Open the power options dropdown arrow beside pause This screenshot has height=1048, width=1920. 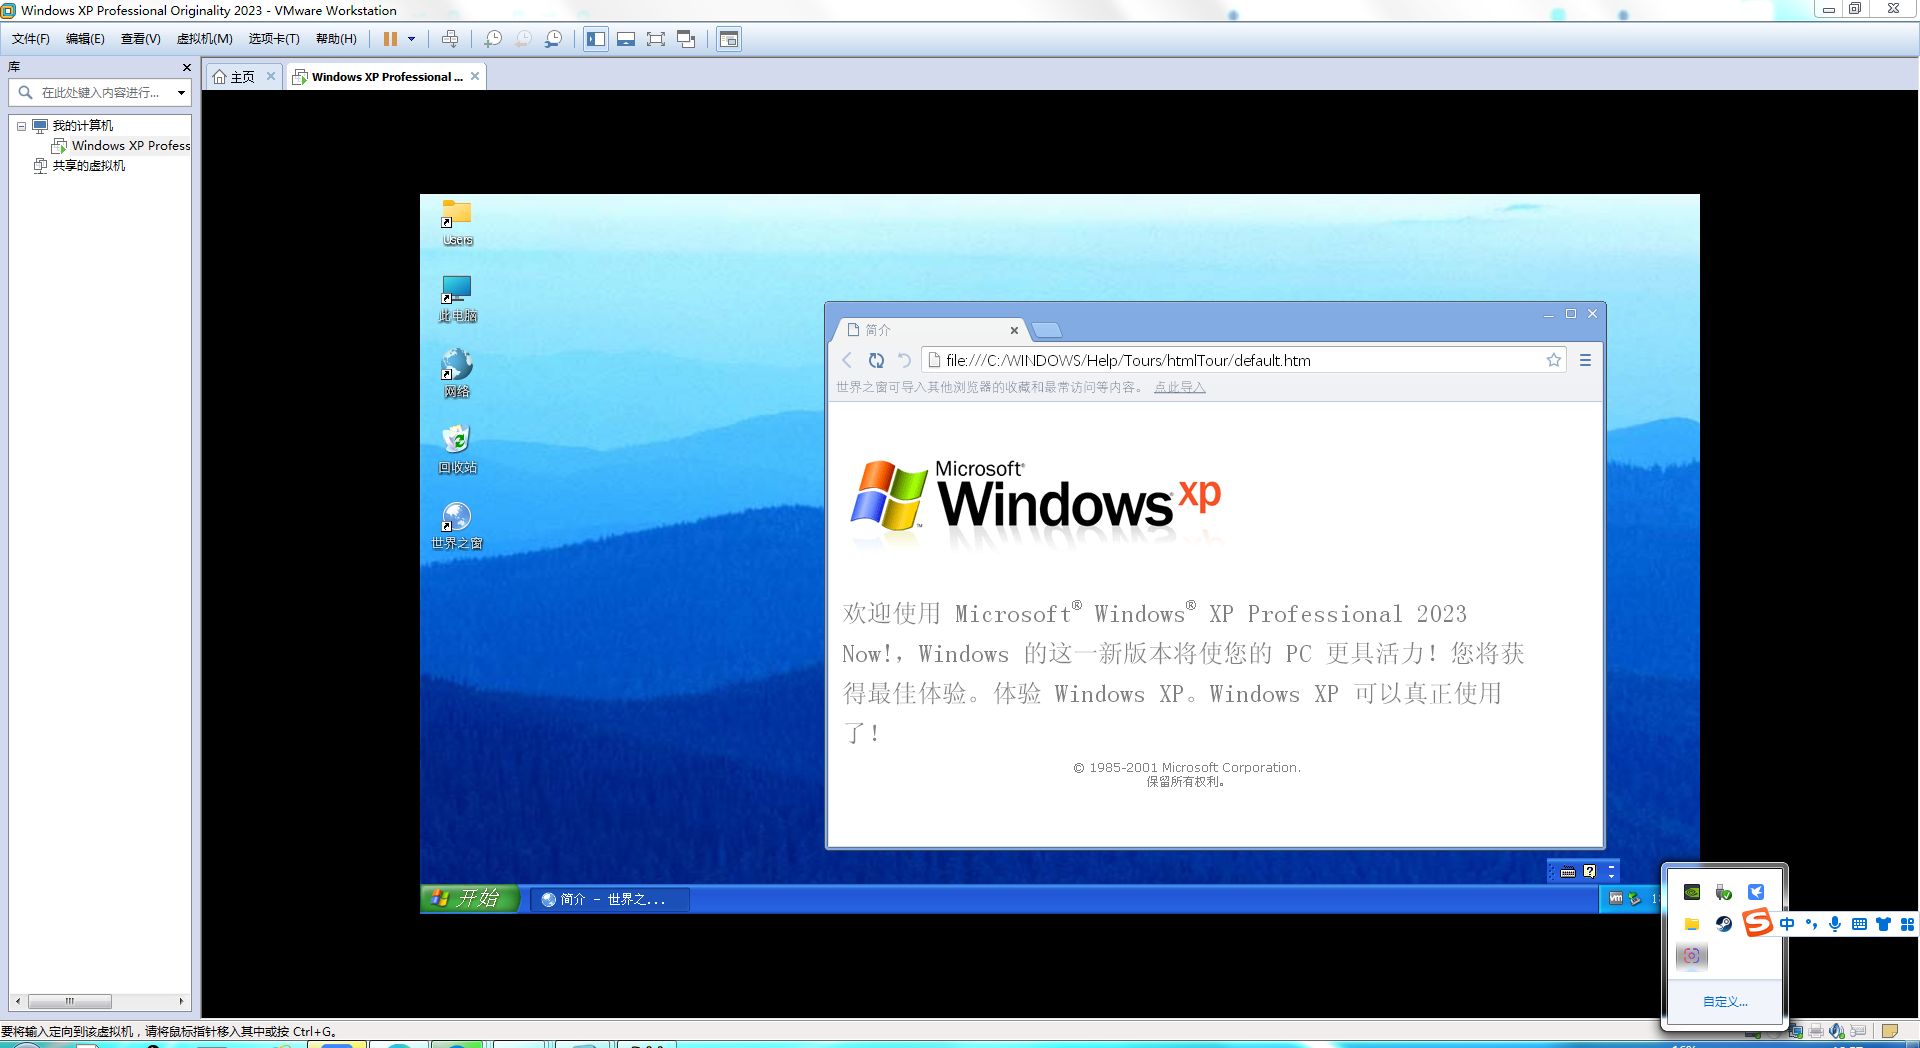point(411,39)
